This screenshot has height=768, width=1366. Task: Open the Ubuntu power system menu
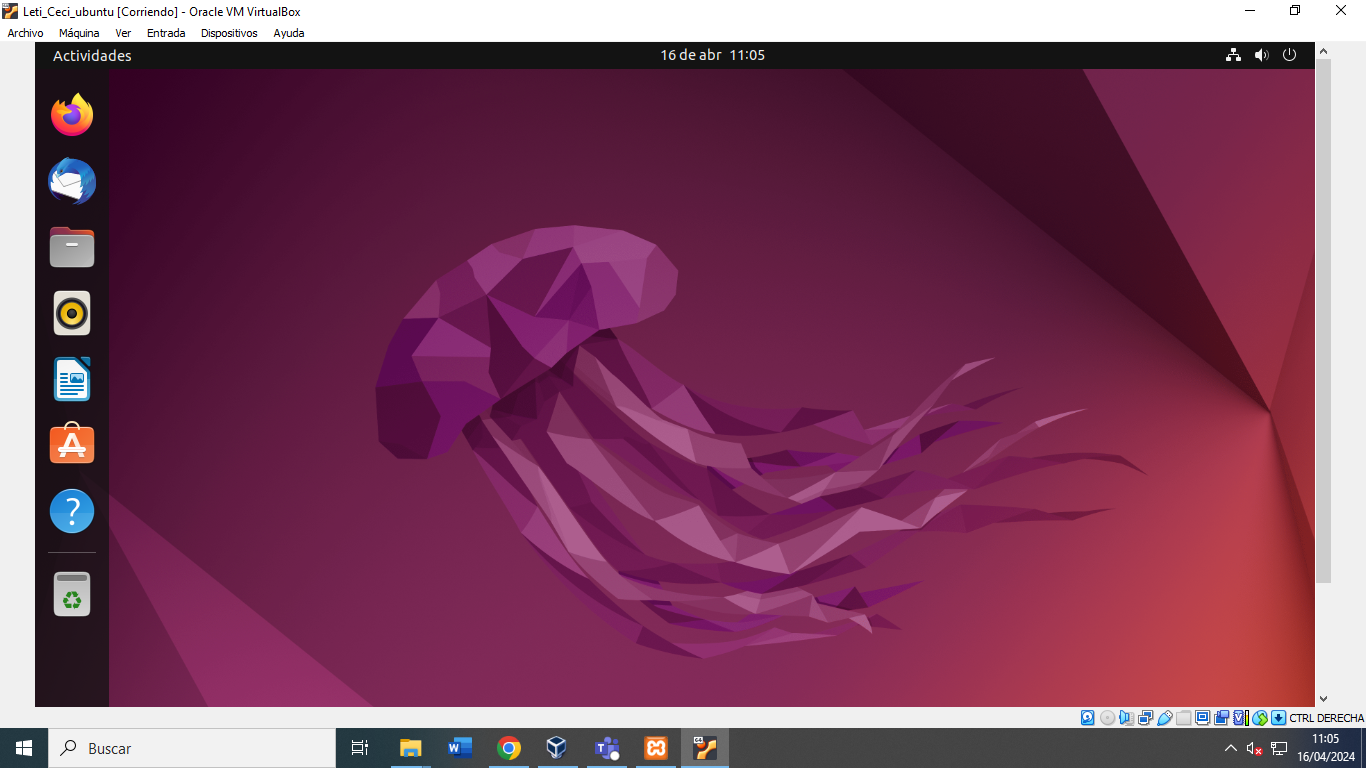(1290, 55)
